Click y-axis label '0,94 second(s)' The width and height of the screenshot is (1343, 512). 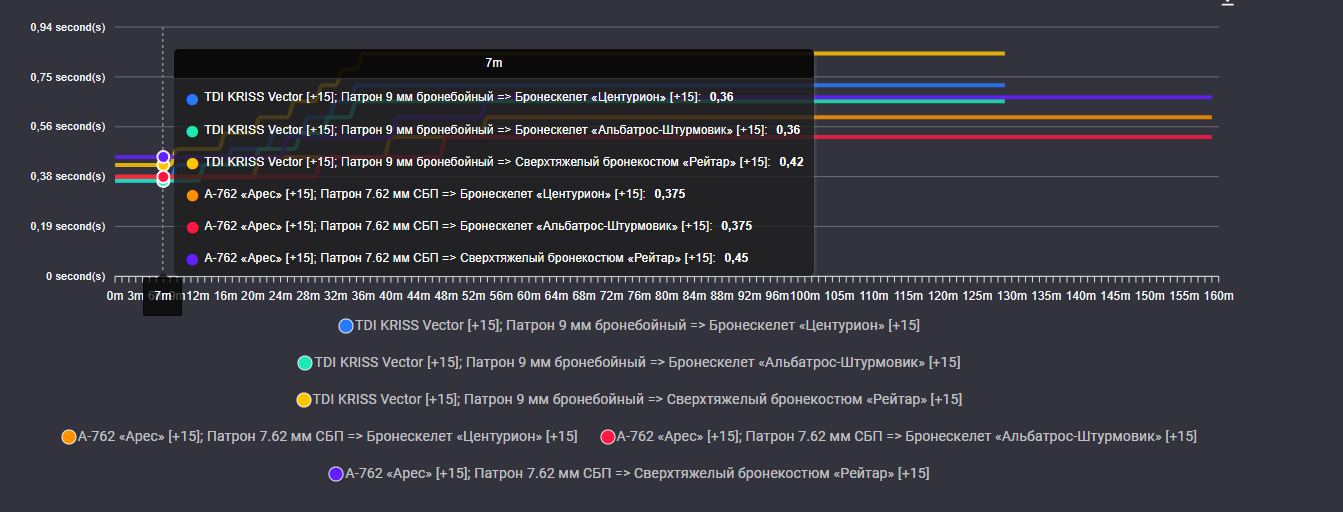pos(68,27)
